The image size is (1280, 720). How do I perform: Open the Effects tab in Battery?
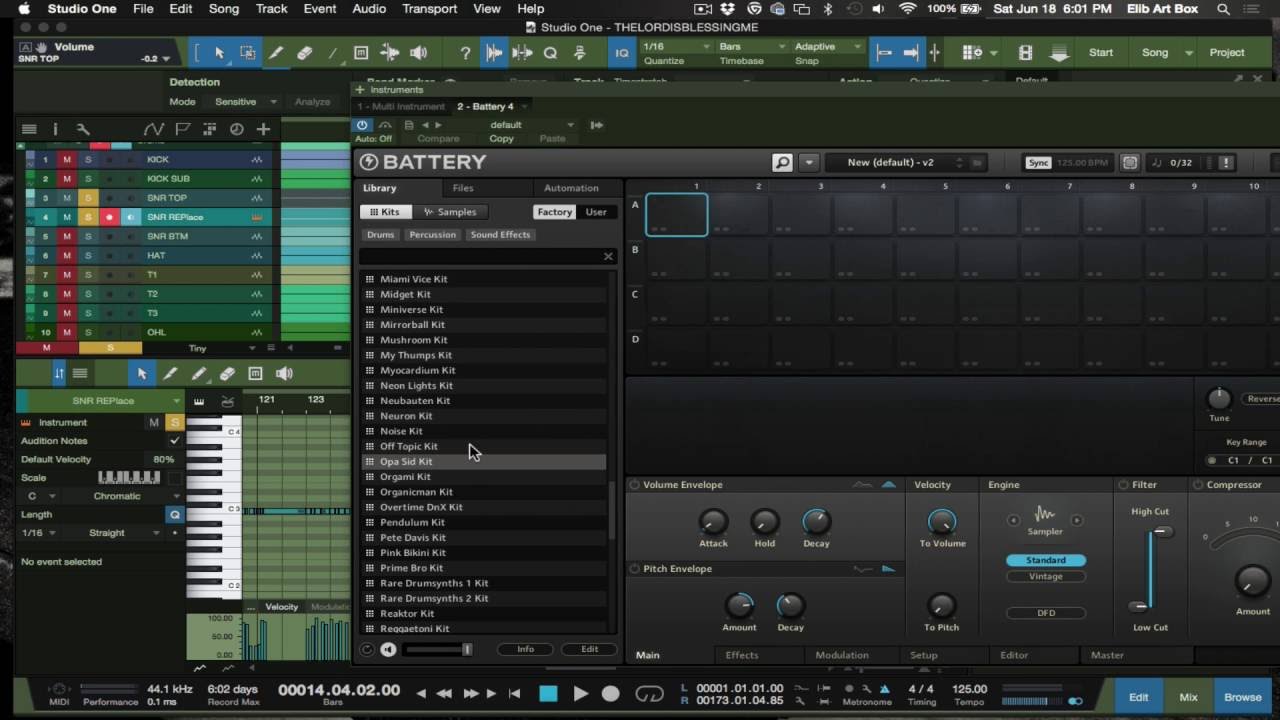coord(742,655)
